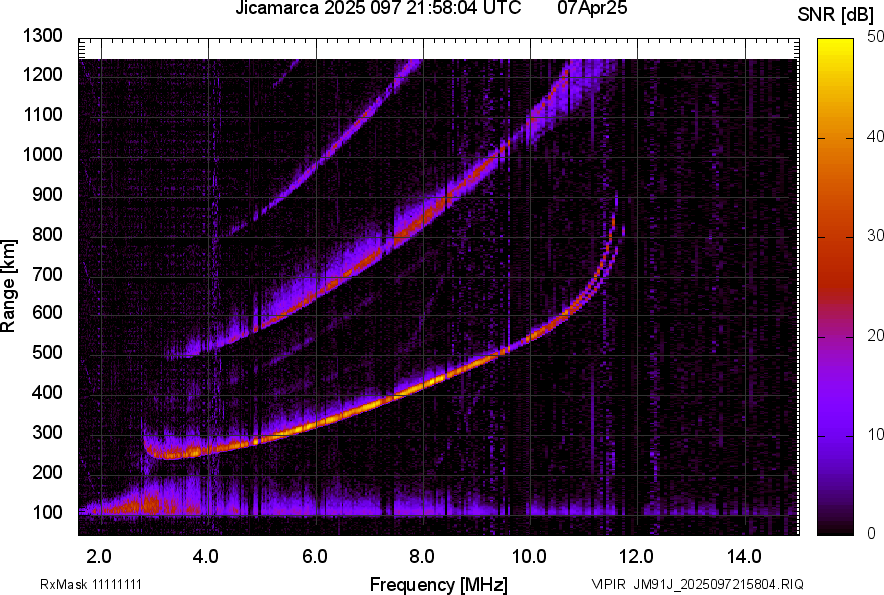
Task: Click the frequency tick label '2.0'
Action: (99, 557)
